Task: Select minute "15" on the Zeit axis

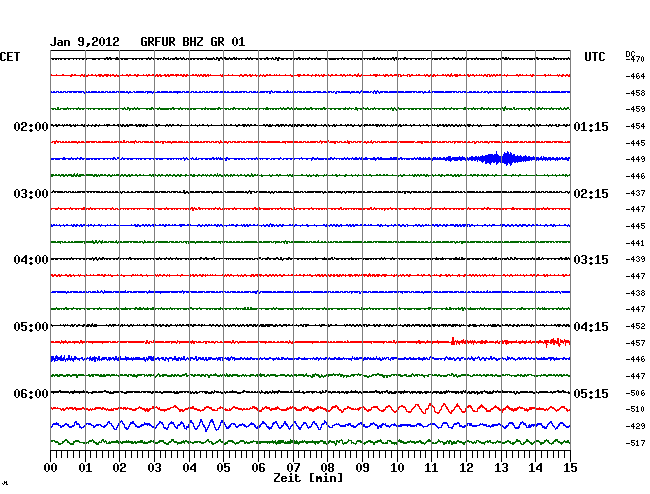Action: pos(570,468)
